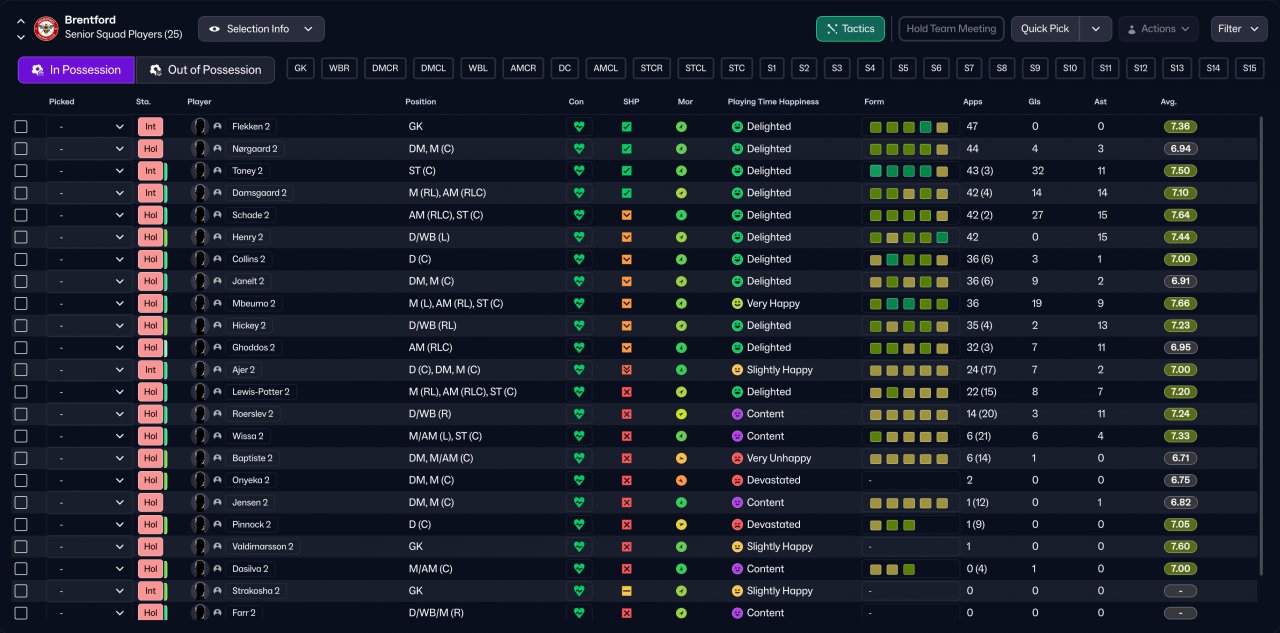Switch to Out of Possession tab
The width and height of the screenshot is (1280, 633).
(205, 70)
